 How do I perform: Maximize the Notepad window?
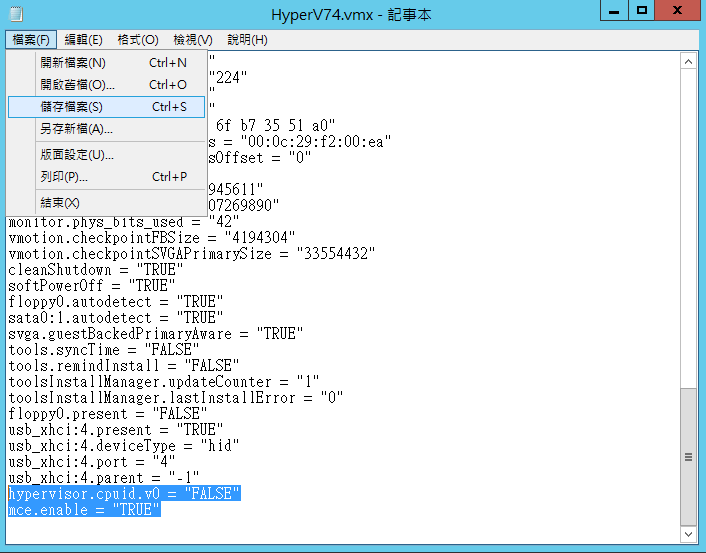click(x=642, y=11)
